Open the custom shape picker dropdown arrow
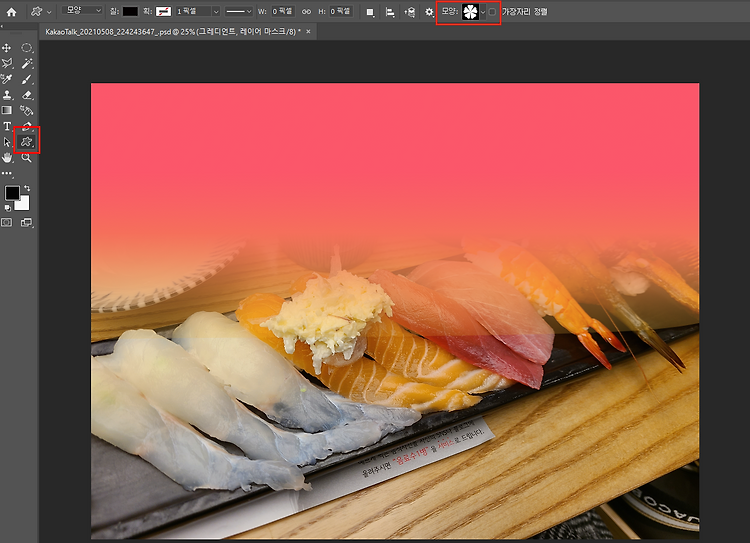 [483, 12]
